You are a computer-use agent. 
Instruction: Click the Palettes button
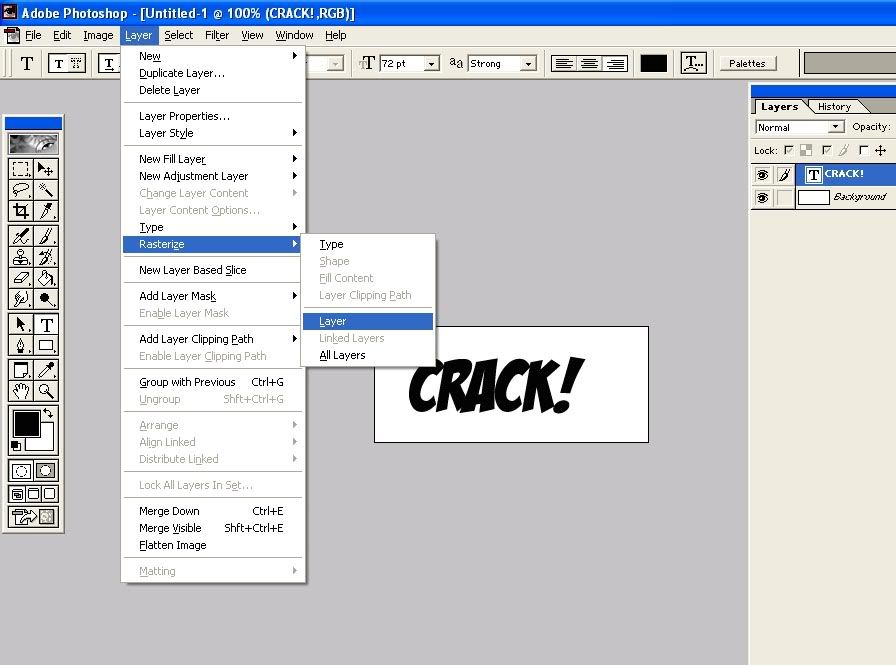[x=747, y=63]
